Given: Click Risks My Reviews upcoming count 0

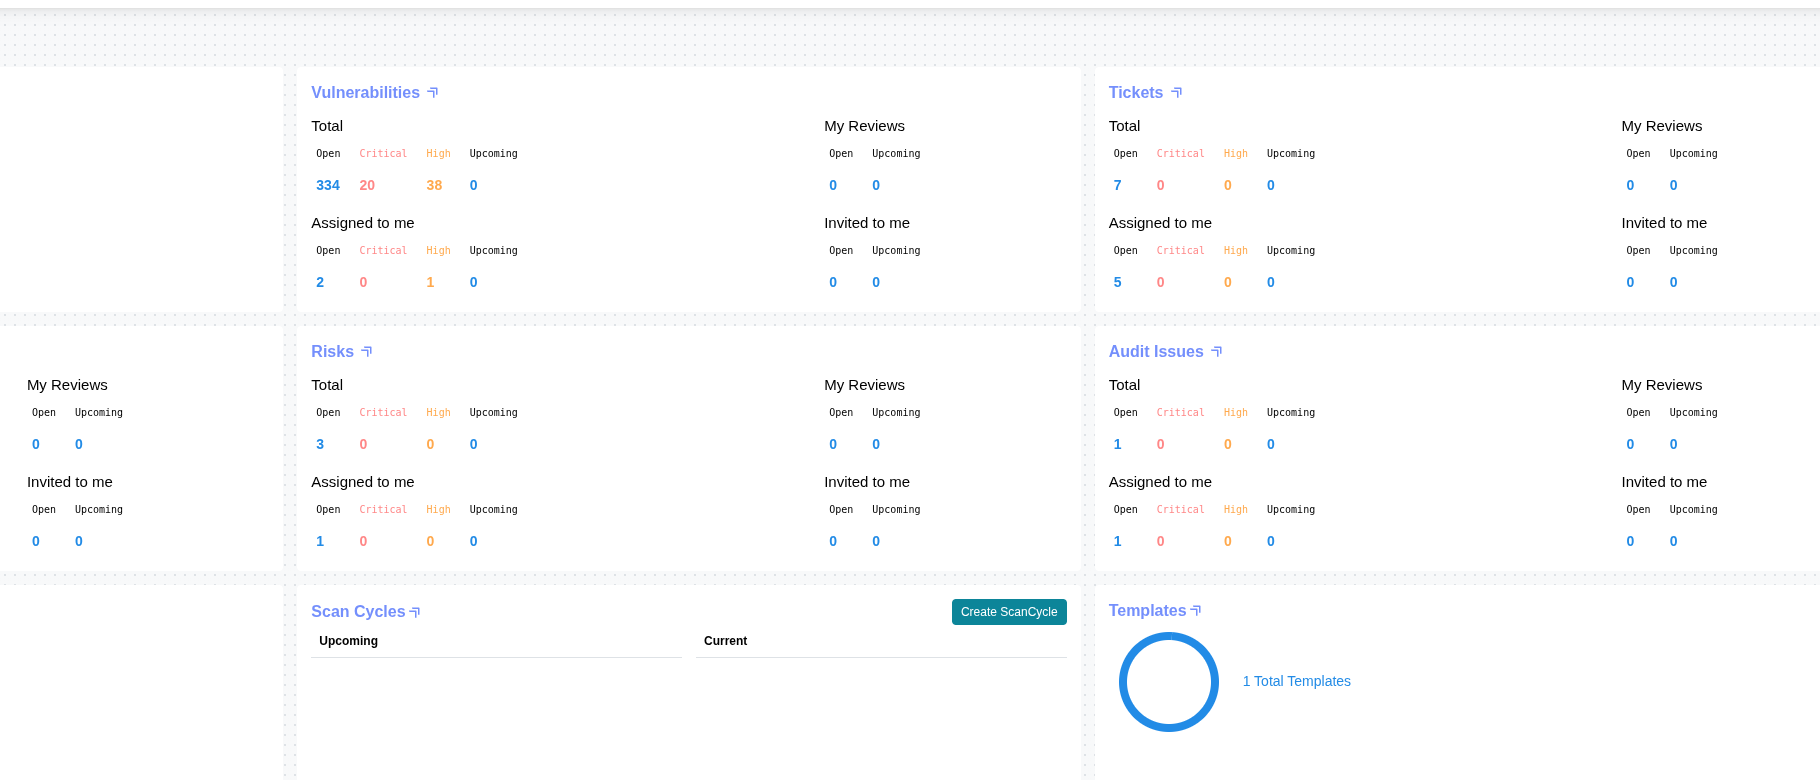Looking at the screenshot, I should (x=876, y=444).
